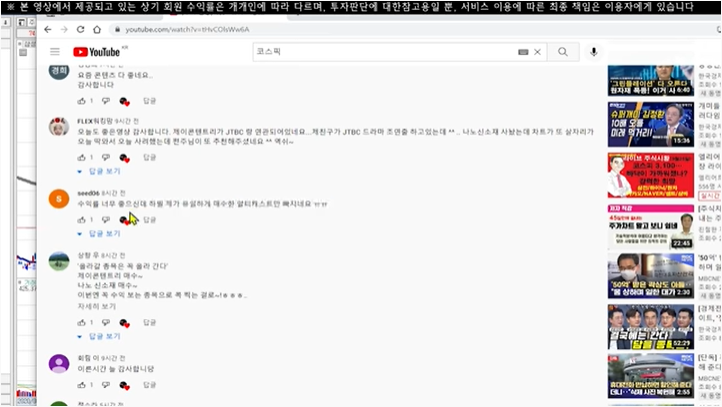Click heart badge on seed06 comment
Image resolution: width=722 pixels, height=407 pixels.
124,220
